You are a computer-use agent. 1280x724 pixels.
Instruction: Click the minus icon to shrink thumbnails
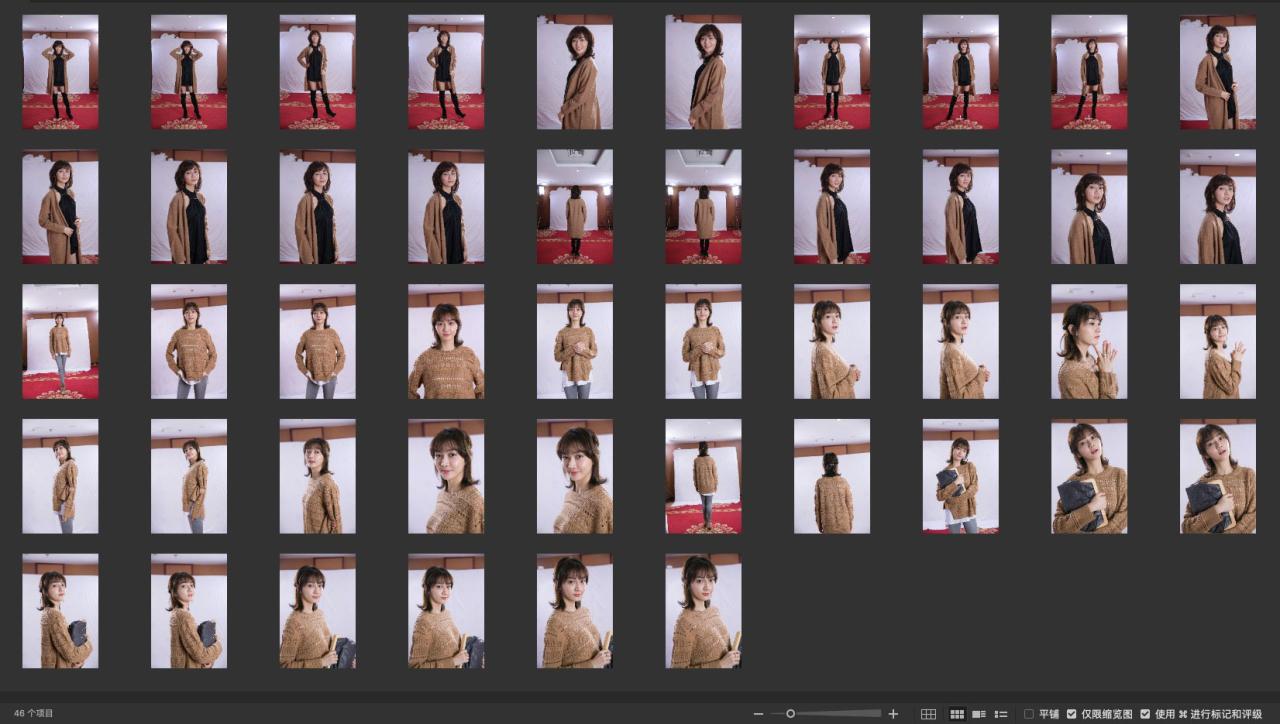758,714
